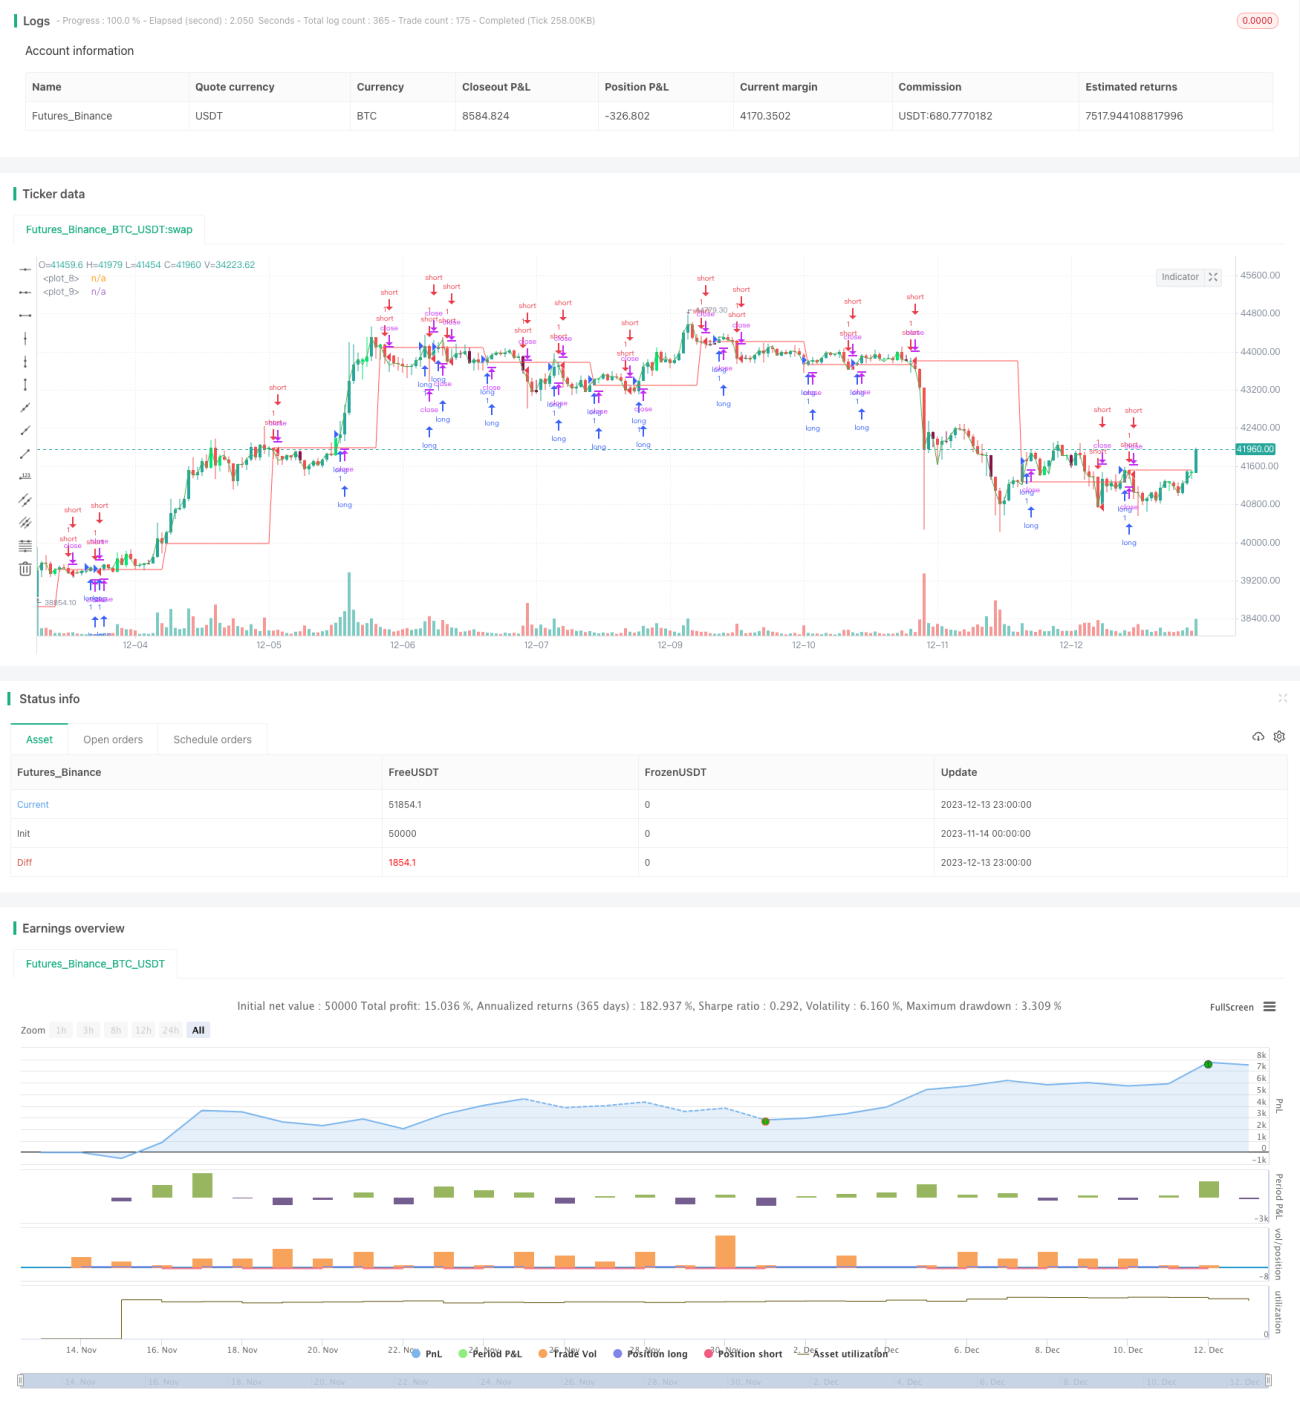Toggle the Trade Vol legend series

point(567,1354)
